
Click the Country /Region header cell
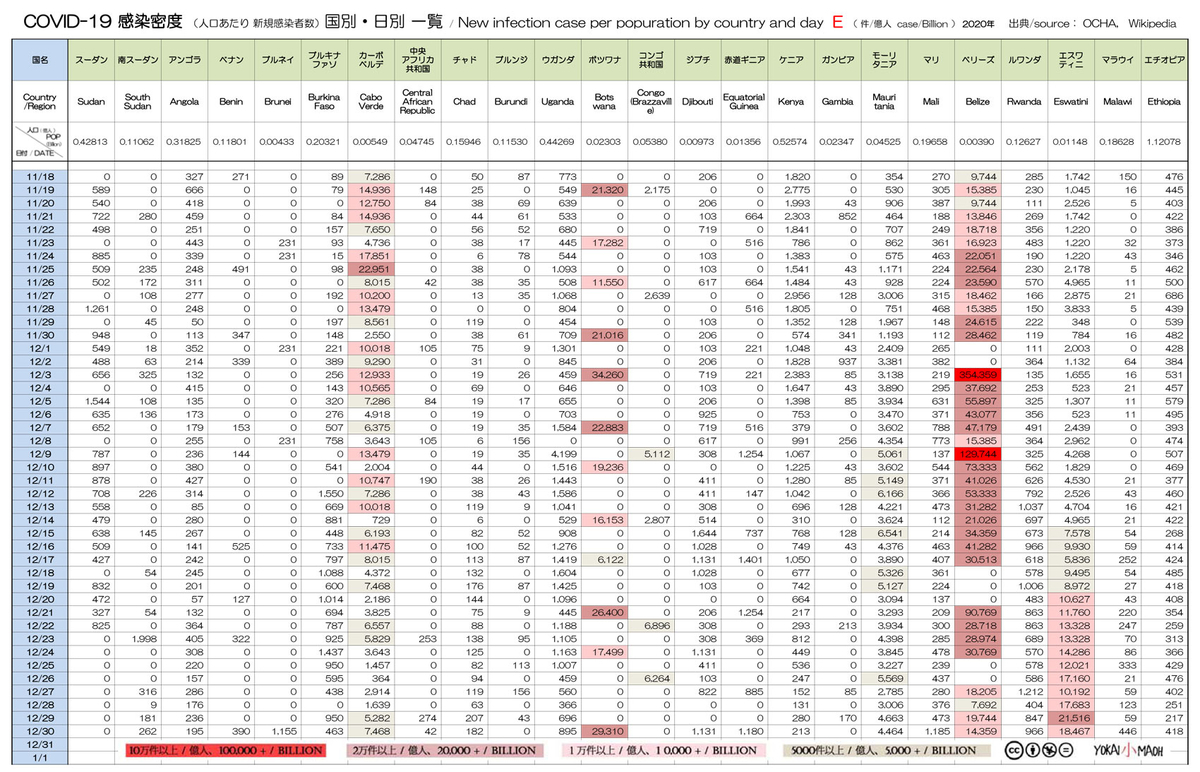41,102
